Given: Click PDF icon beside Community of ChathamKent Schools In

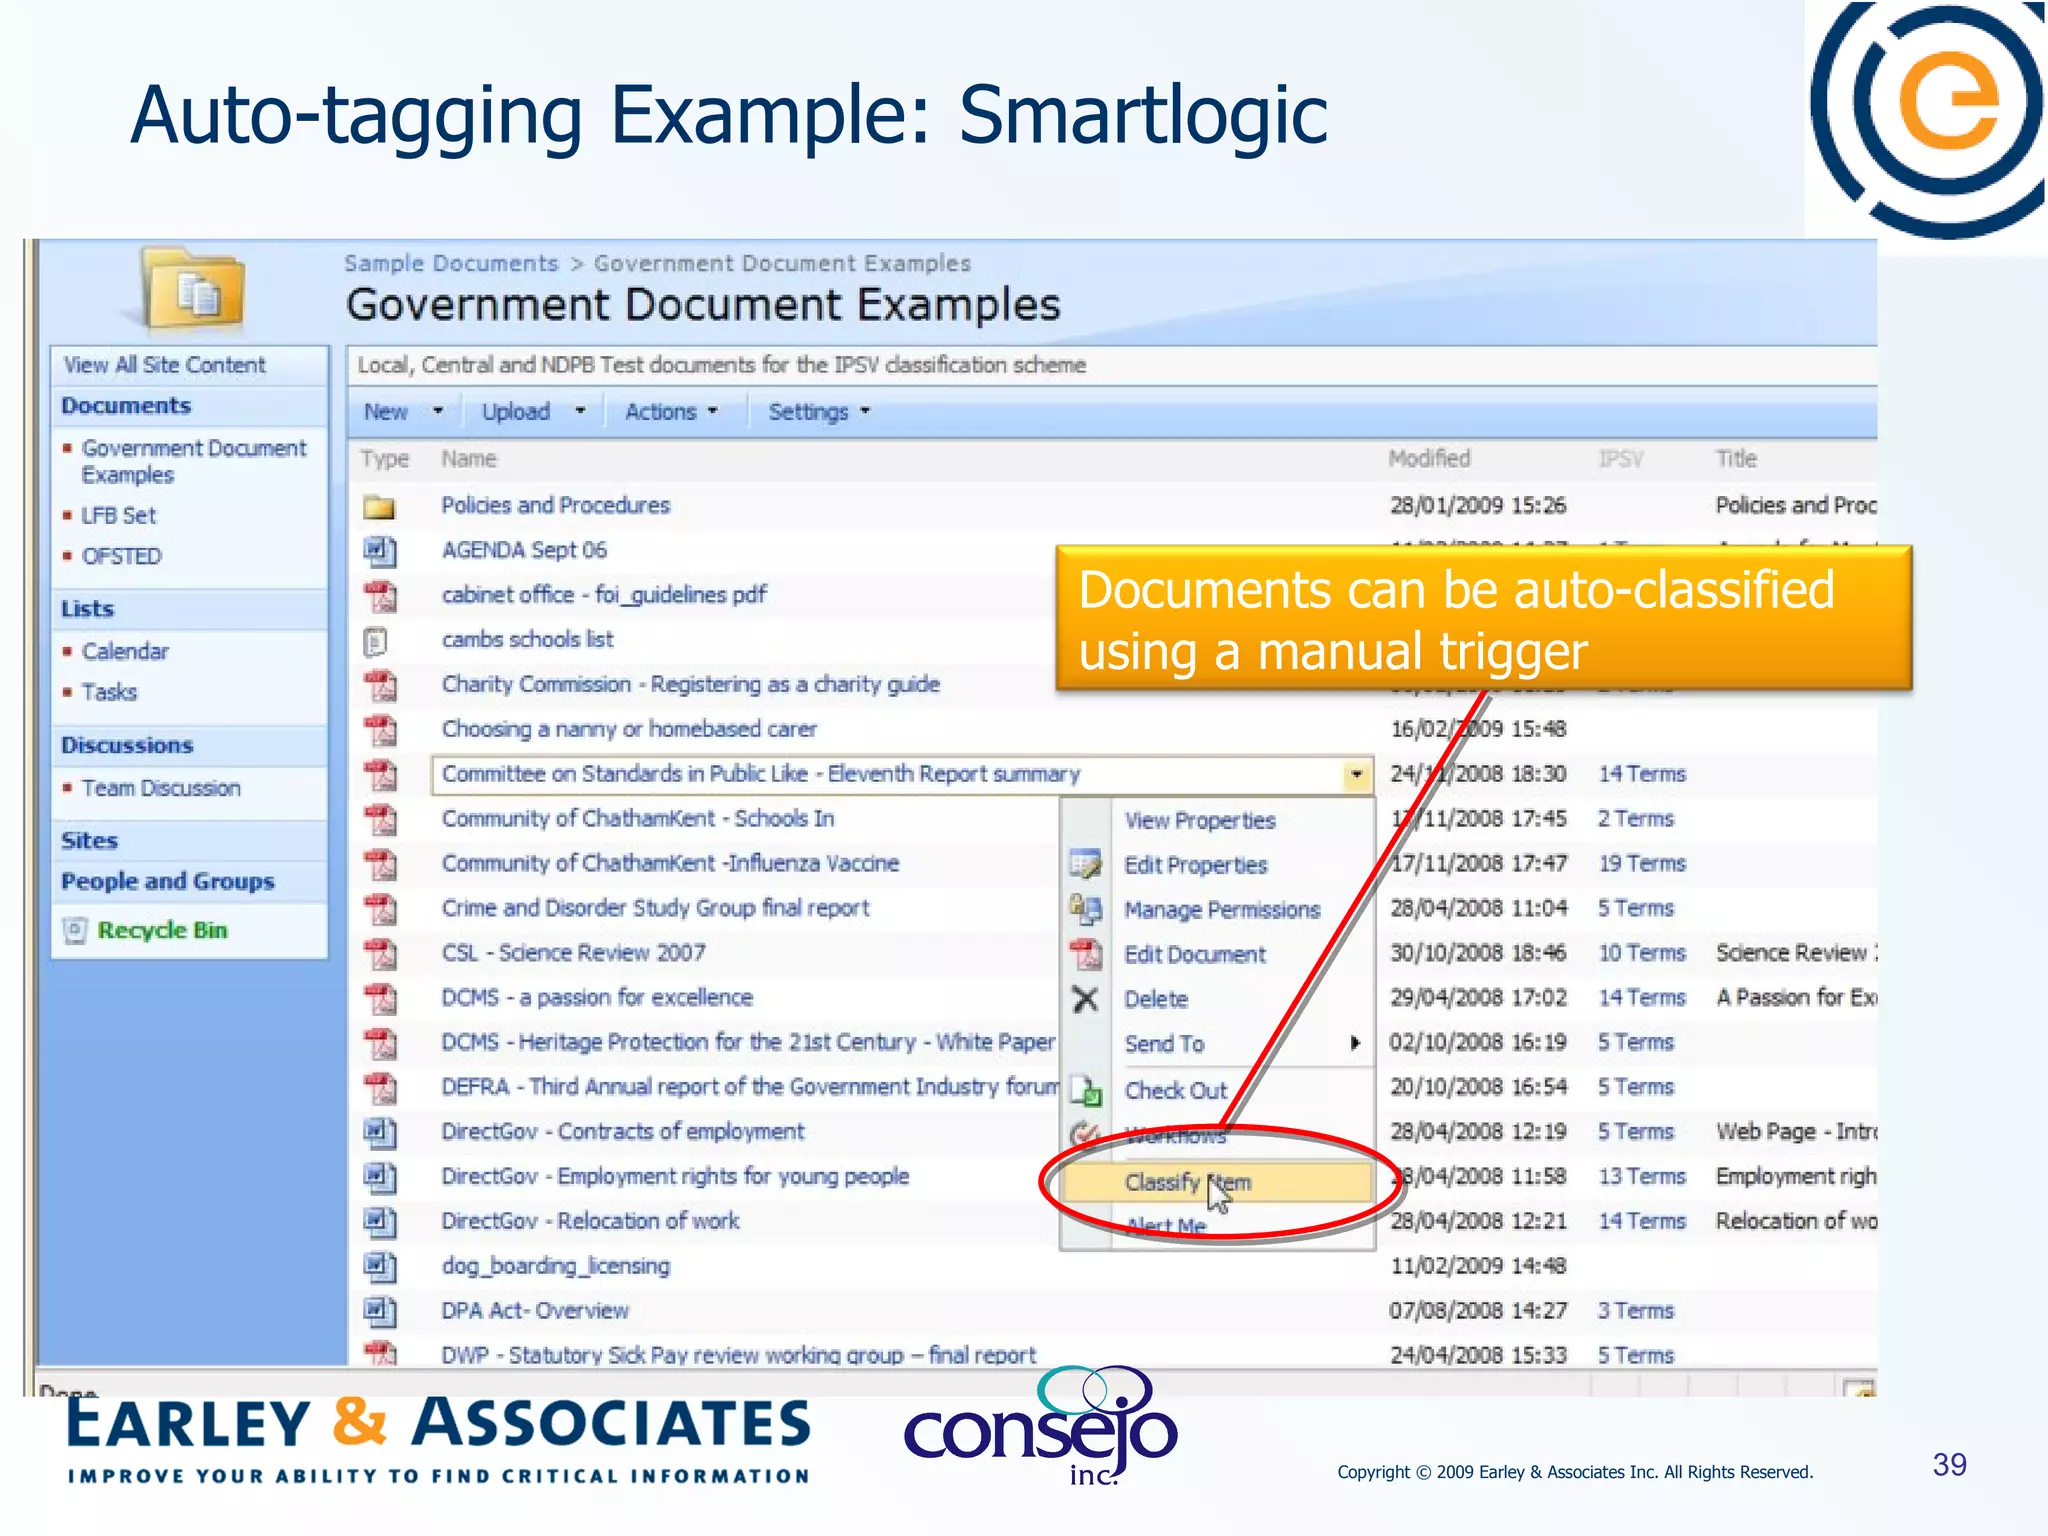Looking at the screenshot, I should (379, 820).
